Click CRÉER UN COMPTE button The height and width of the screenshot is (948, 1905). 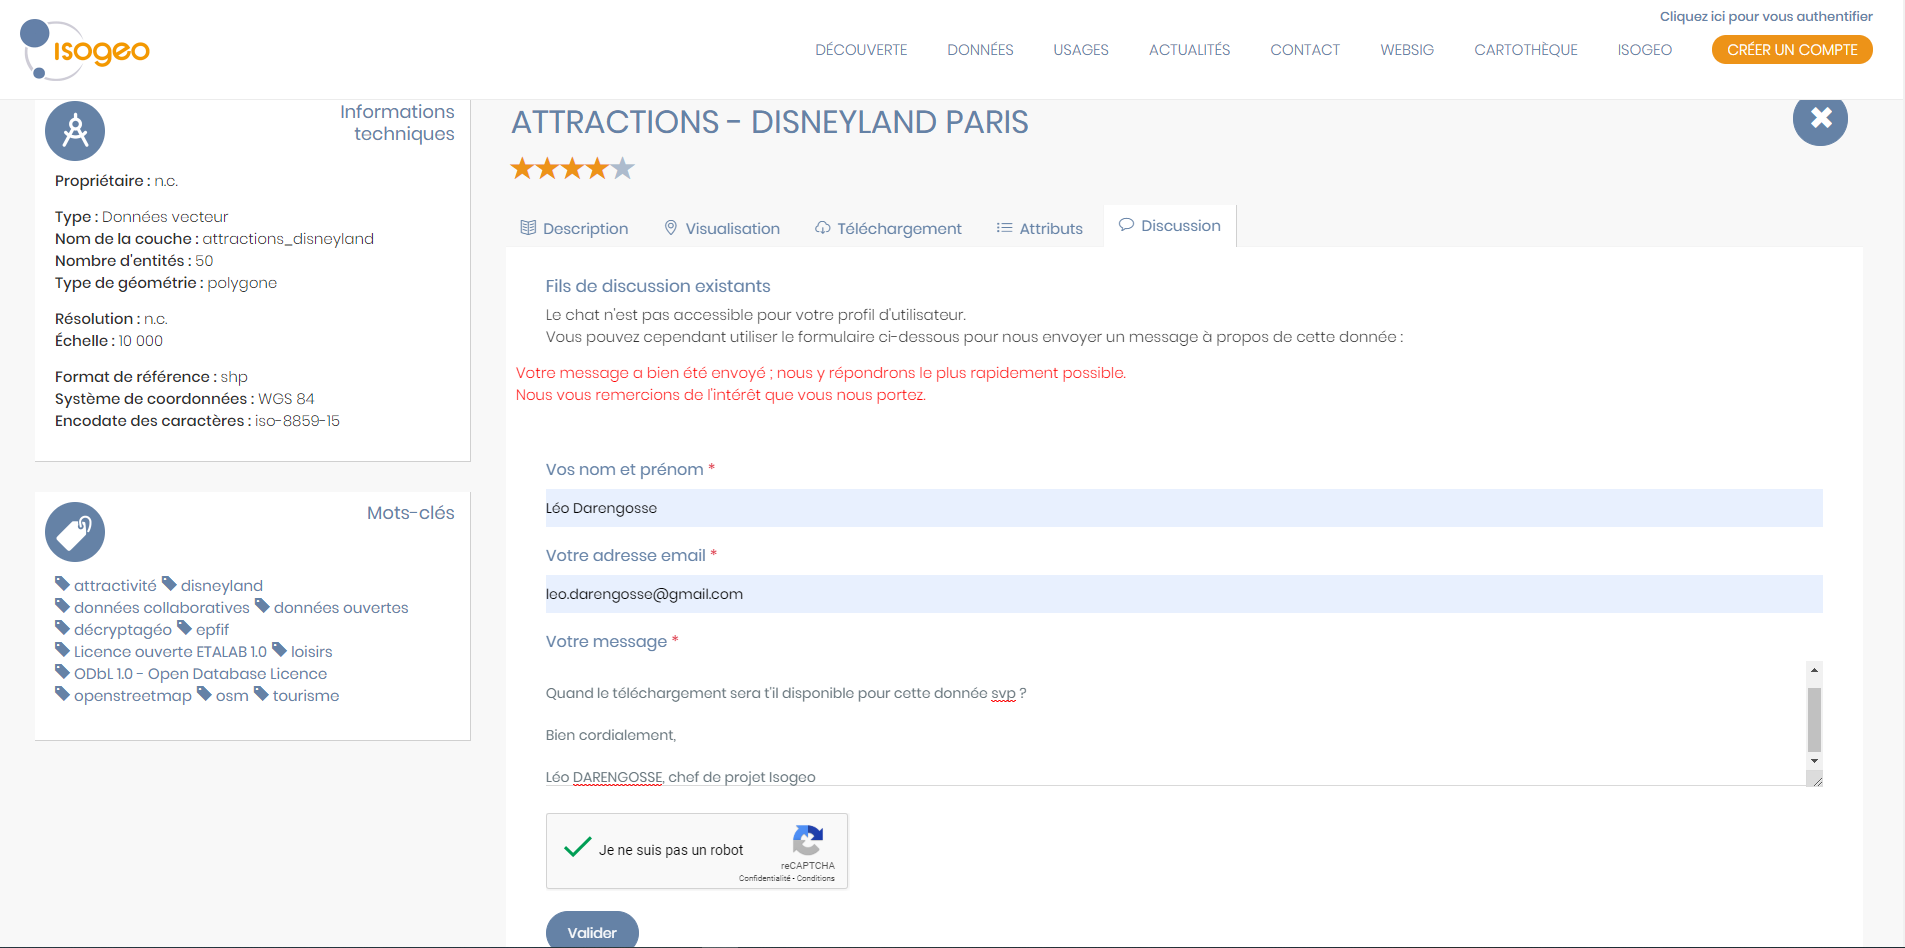point(1792,50)
